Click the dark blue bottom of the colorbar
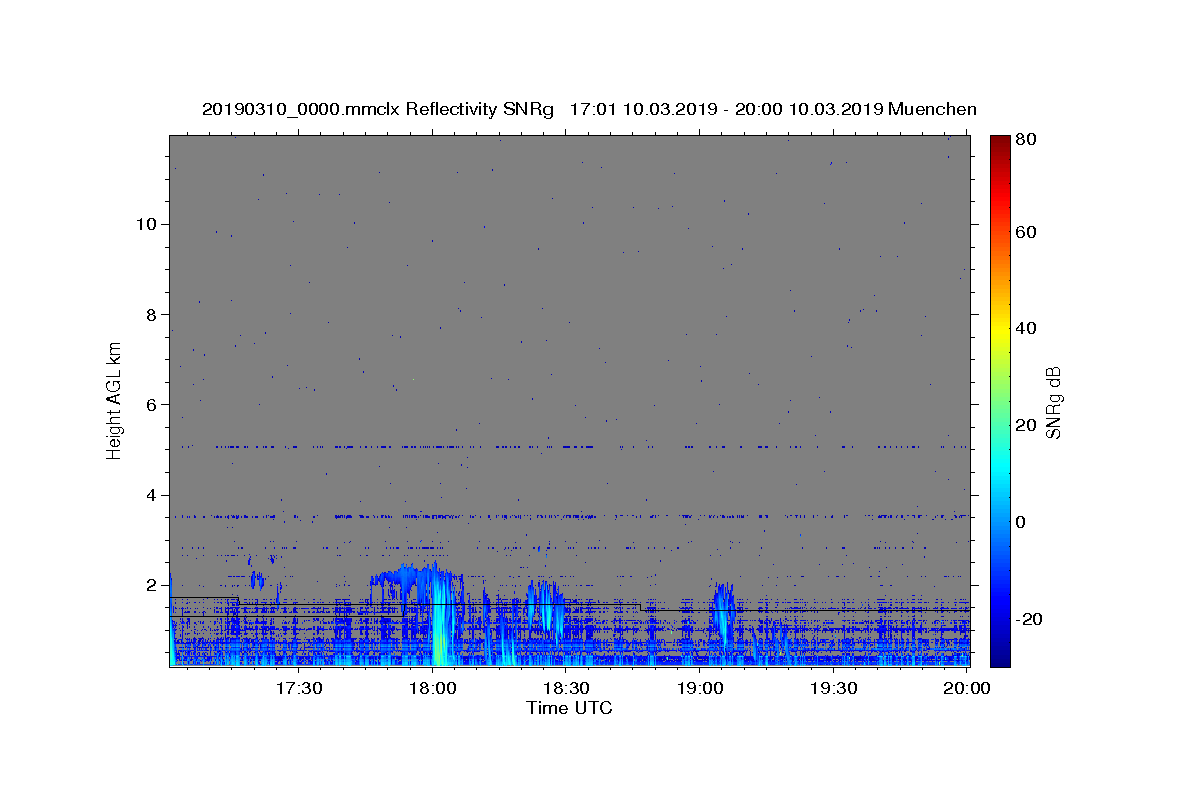 coord(1000,655)
